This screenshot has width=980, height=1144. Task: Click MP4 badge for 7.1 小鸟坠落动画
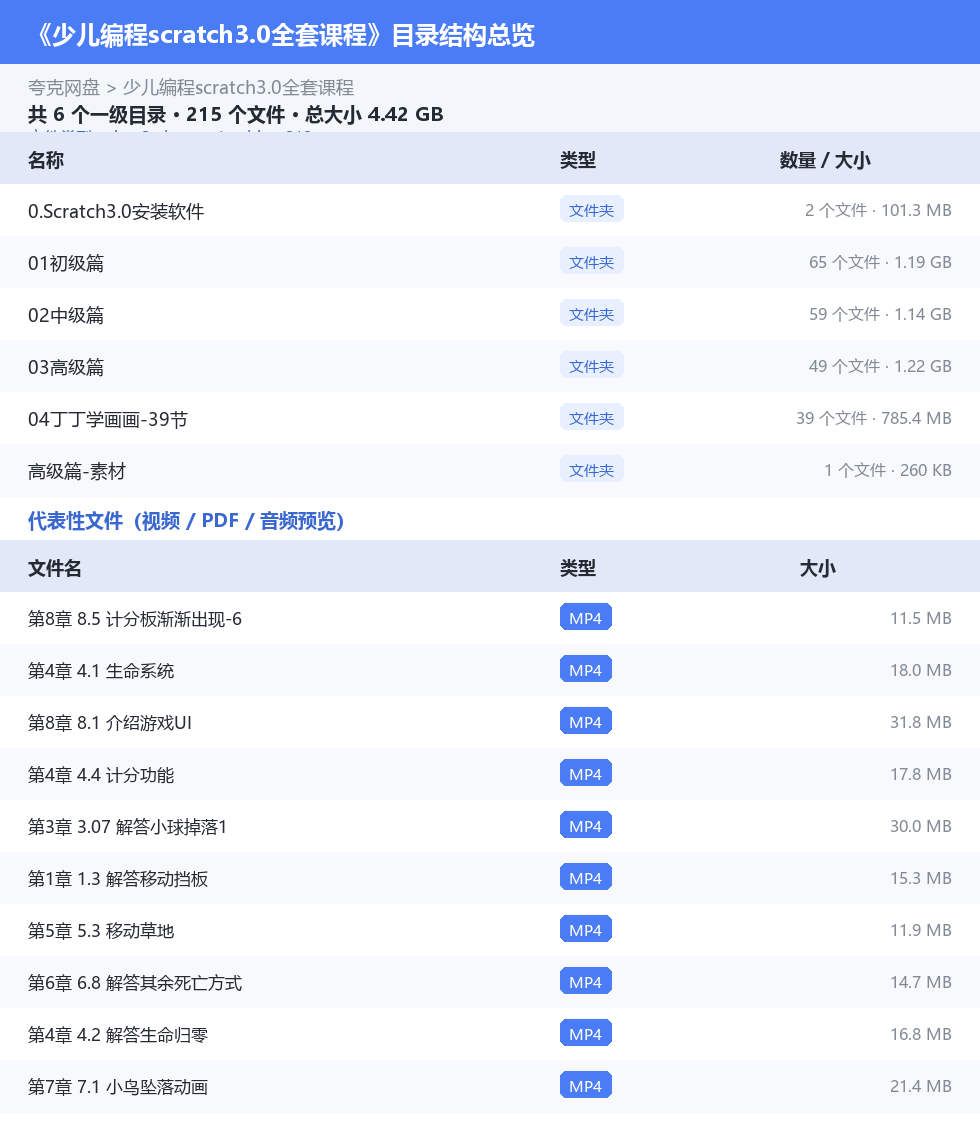[585, 1086]
